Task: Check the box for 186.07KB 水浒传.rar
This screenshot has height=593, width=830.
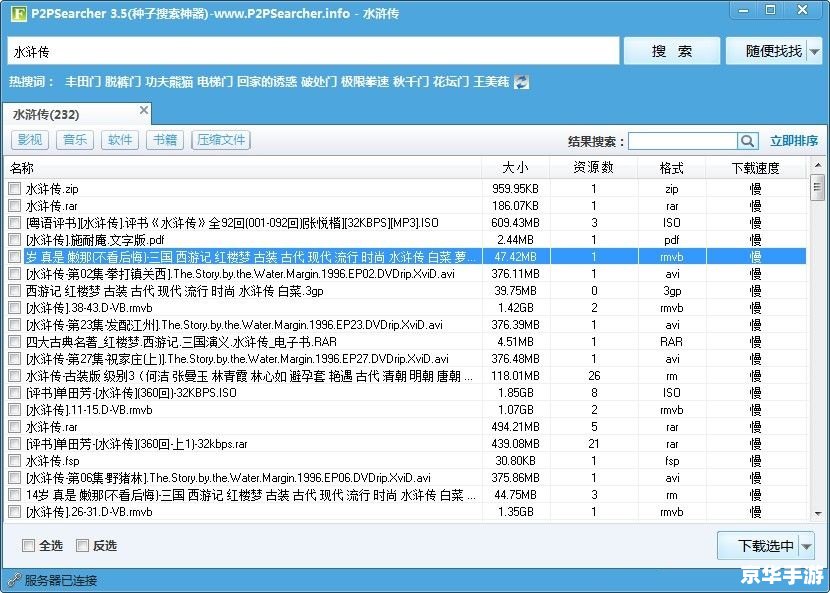Action: 15,205
